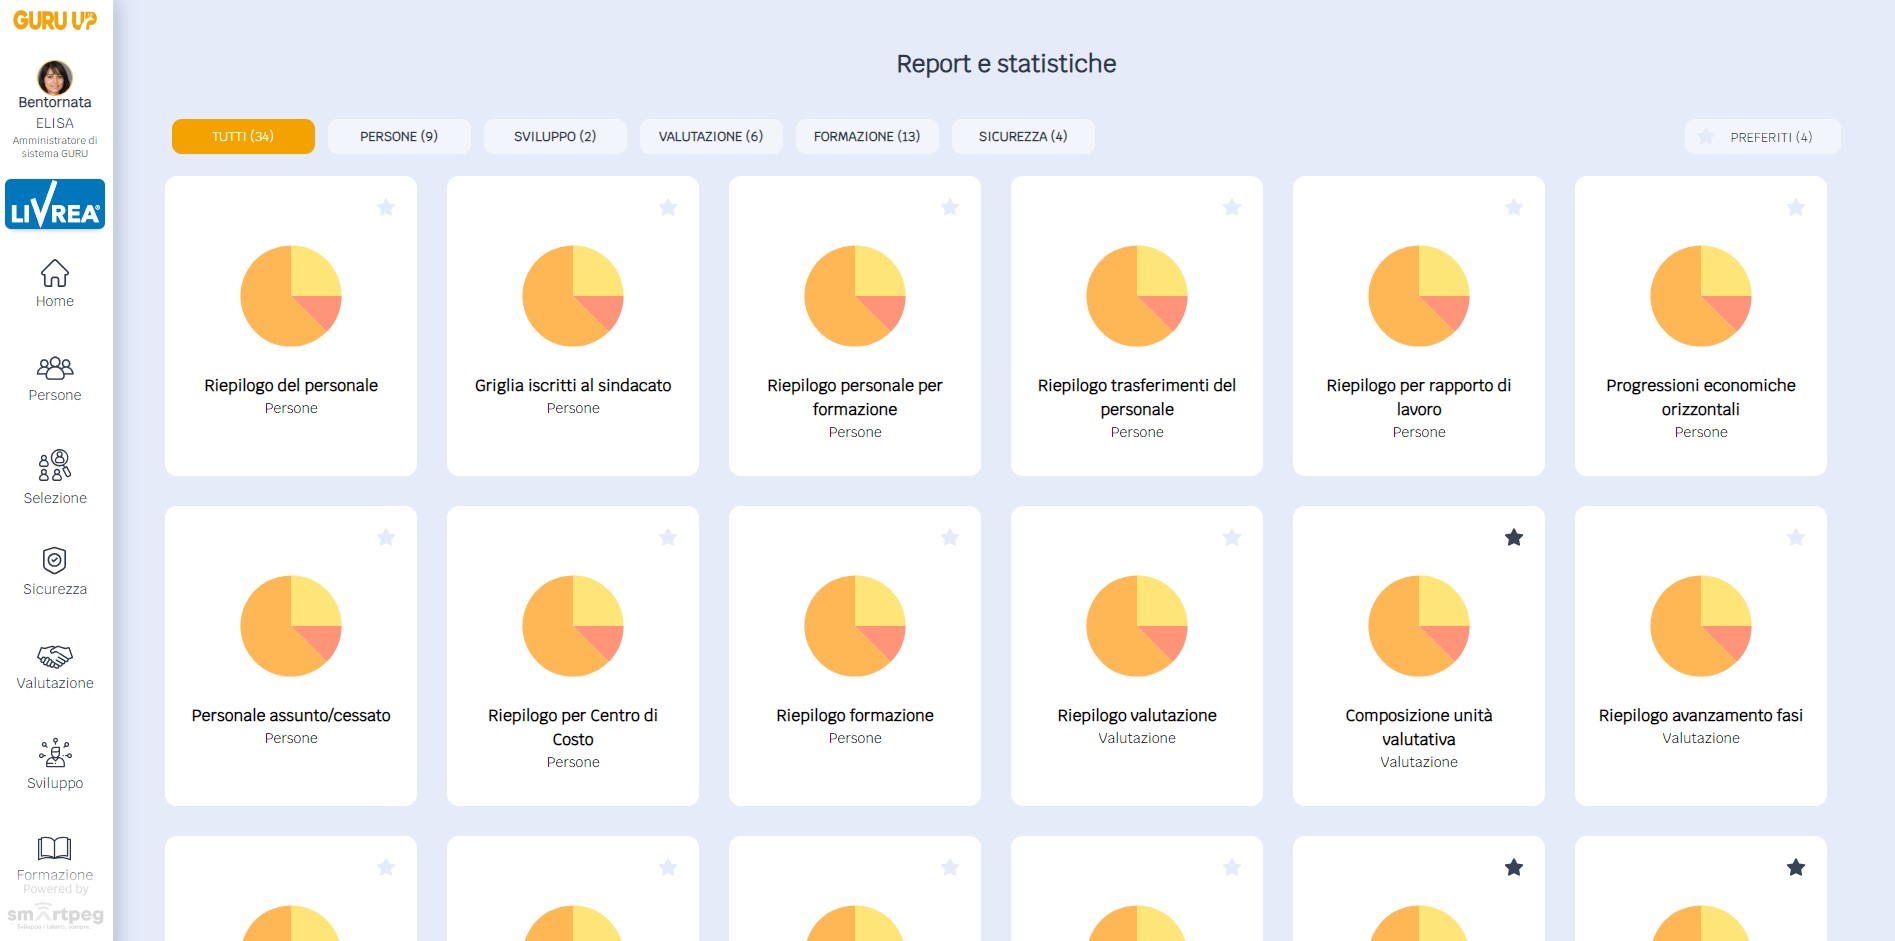
Task: Click the Amministratore di sistema GURU label
Action: (55, 147)
